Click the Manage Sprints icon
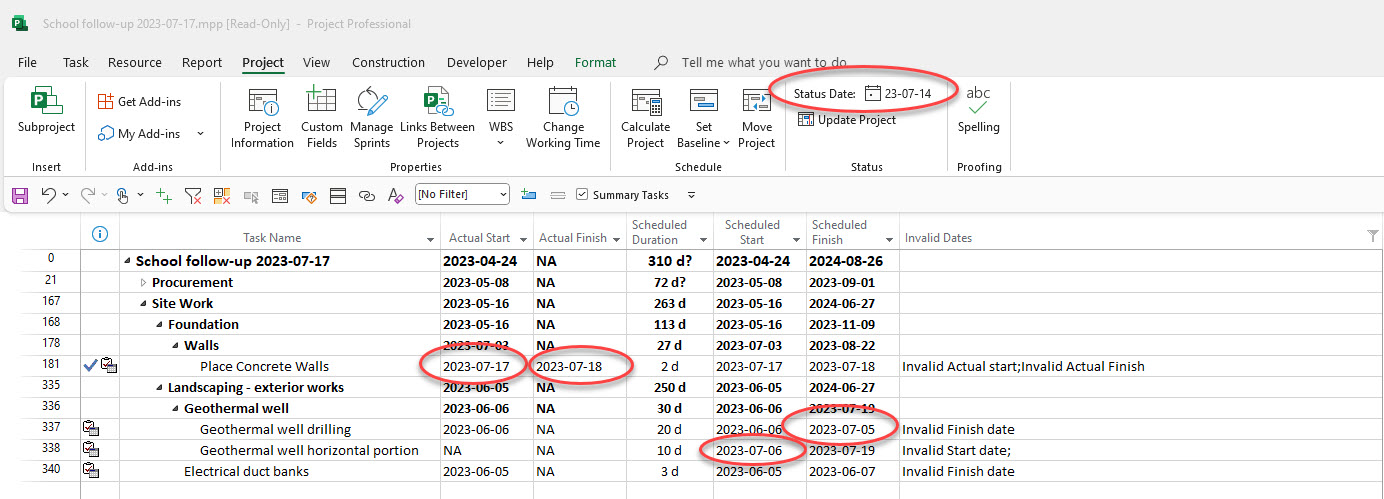Viewport: 1384px width, 499px height. point(372,118)
